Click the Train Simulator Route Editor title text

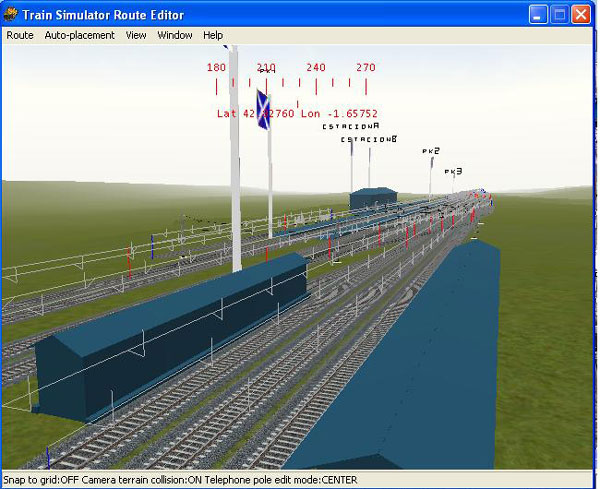tap(103, 15)
